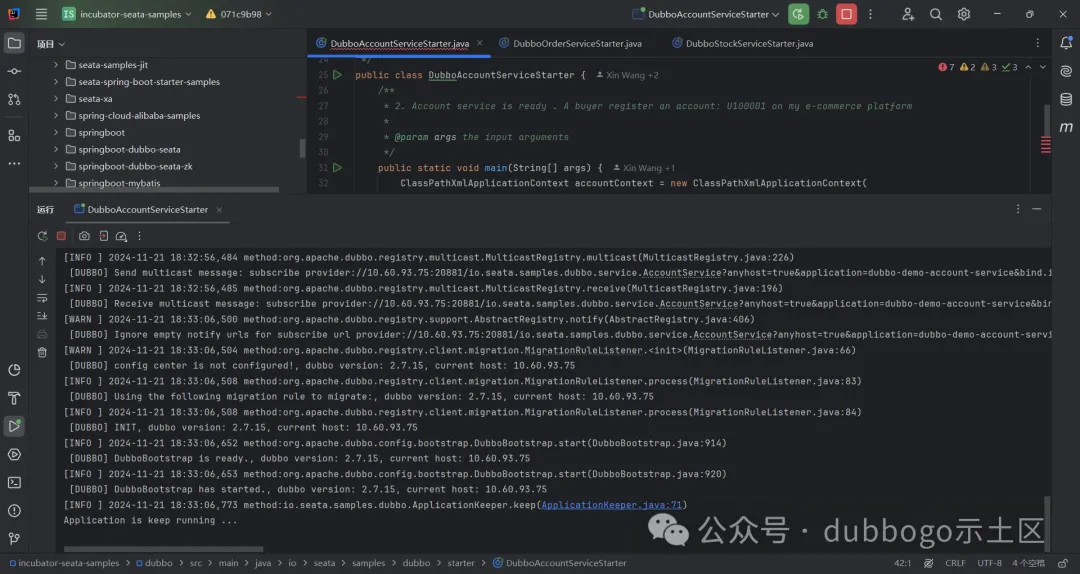Toggle soft-wrap in the run console
The width and height of the screenshot is (1080, 574).
click(42, 298)
